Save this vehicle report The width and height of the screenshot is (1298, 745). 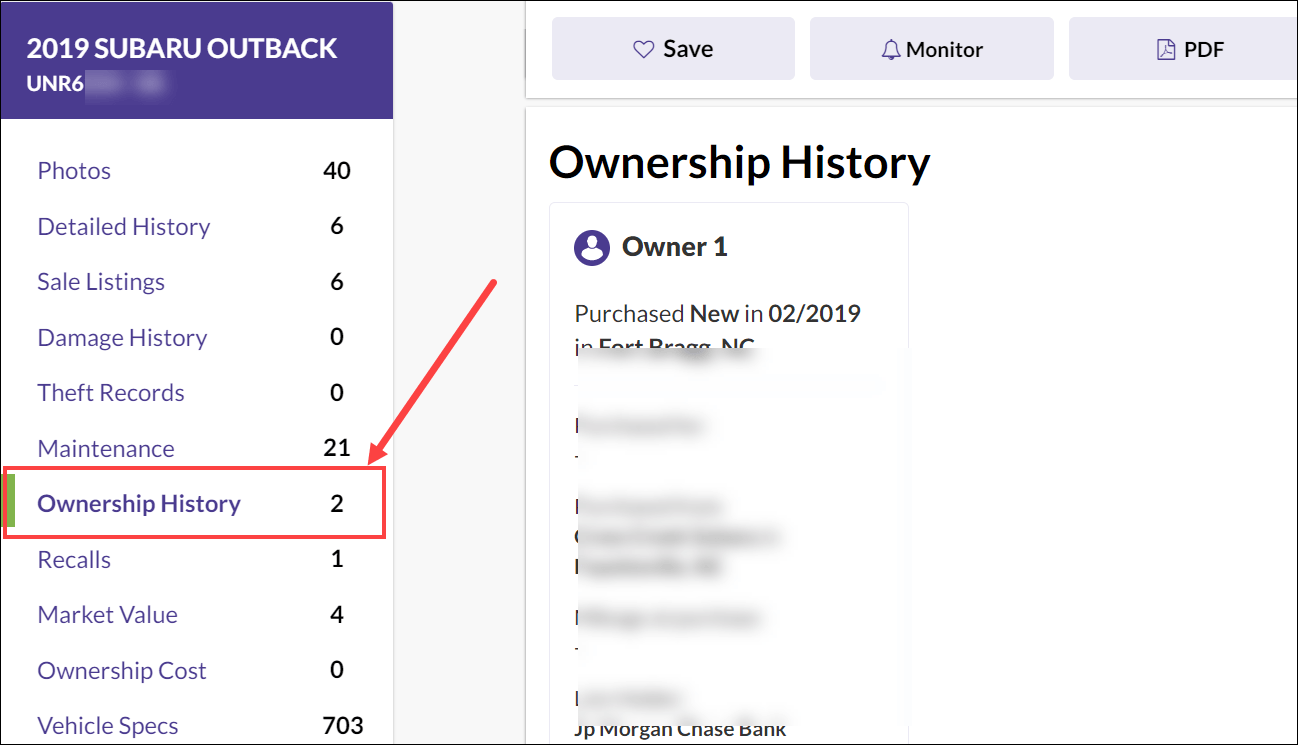pyautogui.click(x=673, y=47)
